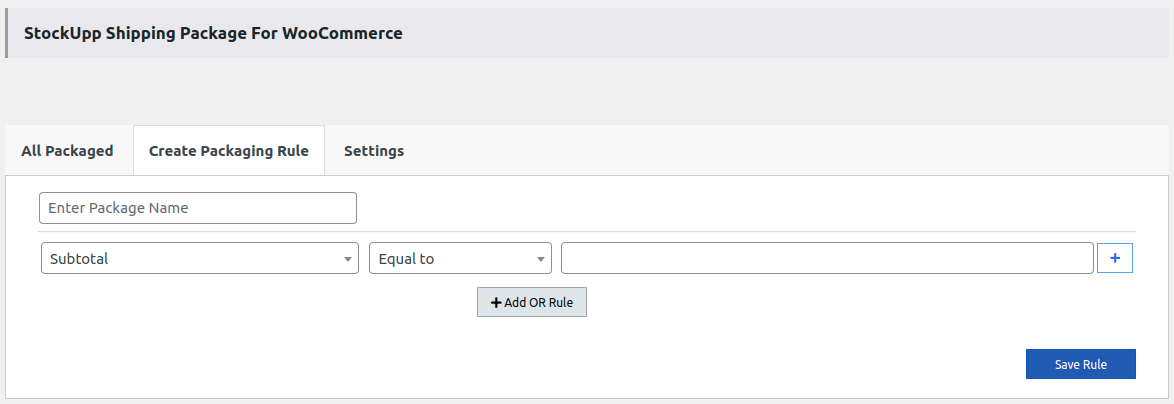Viewport: 1174px width, 404px height.
Task: Expand the Equal to dropdown arrow
Action: point(540,259)
